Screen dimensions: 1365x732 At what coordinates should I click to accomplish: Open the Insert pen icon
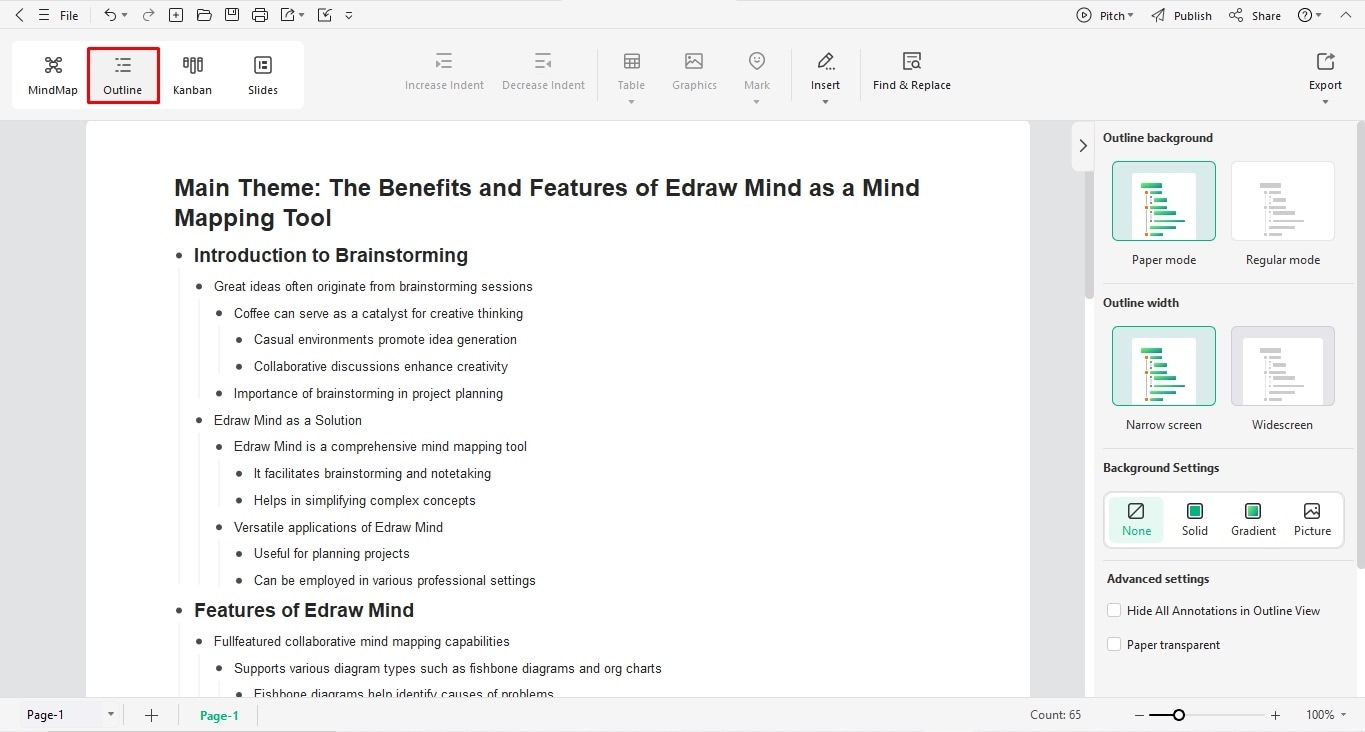[825, 62]
